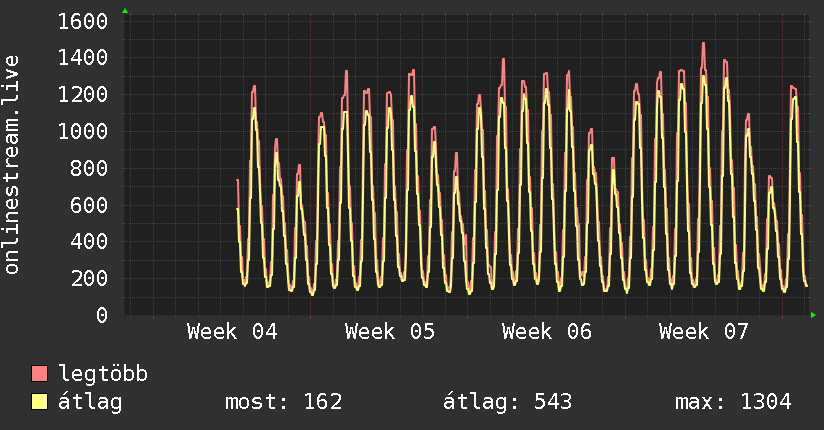Click the 'onlinestream.live' vertical axis title
The height and width of the screenshot is (430, 824).
[12, 165]
